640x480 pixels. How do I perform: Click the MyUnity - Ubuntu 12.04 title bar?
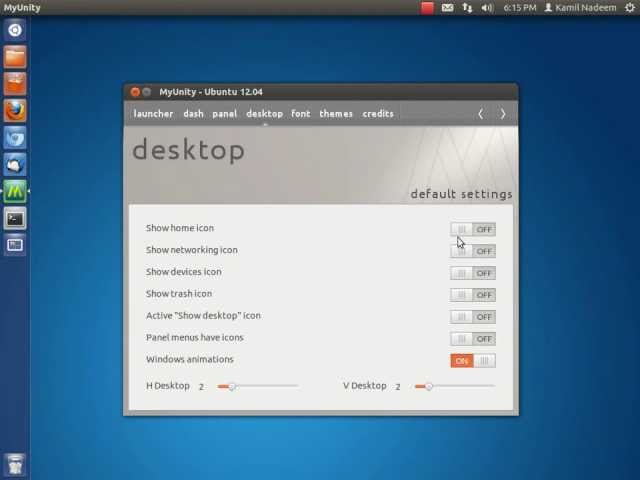tap(321, 92)
